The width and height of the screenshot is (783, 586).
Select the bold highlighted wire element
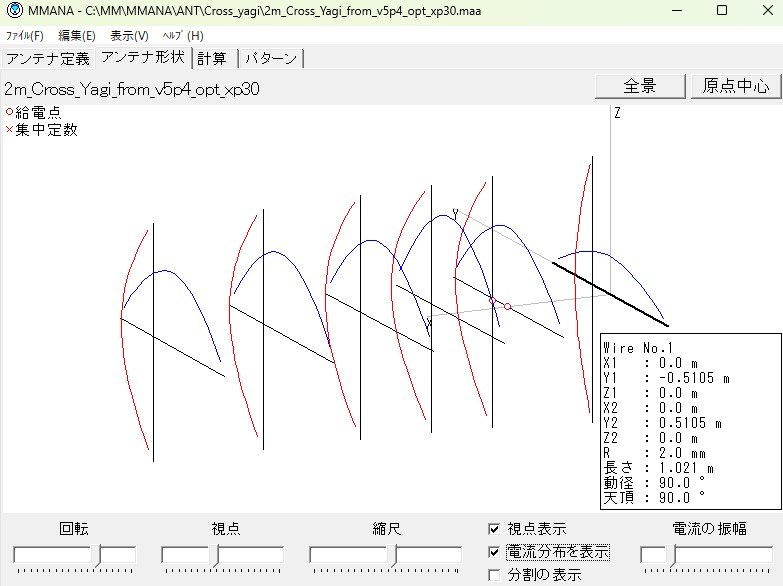click(610, 294)
